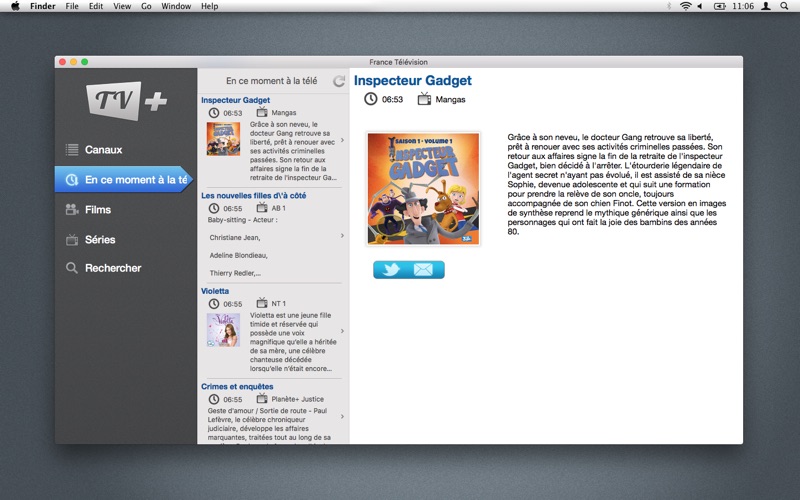
Task: Expand Les nouvelles filles row chevron
Action: click(342, 235)
